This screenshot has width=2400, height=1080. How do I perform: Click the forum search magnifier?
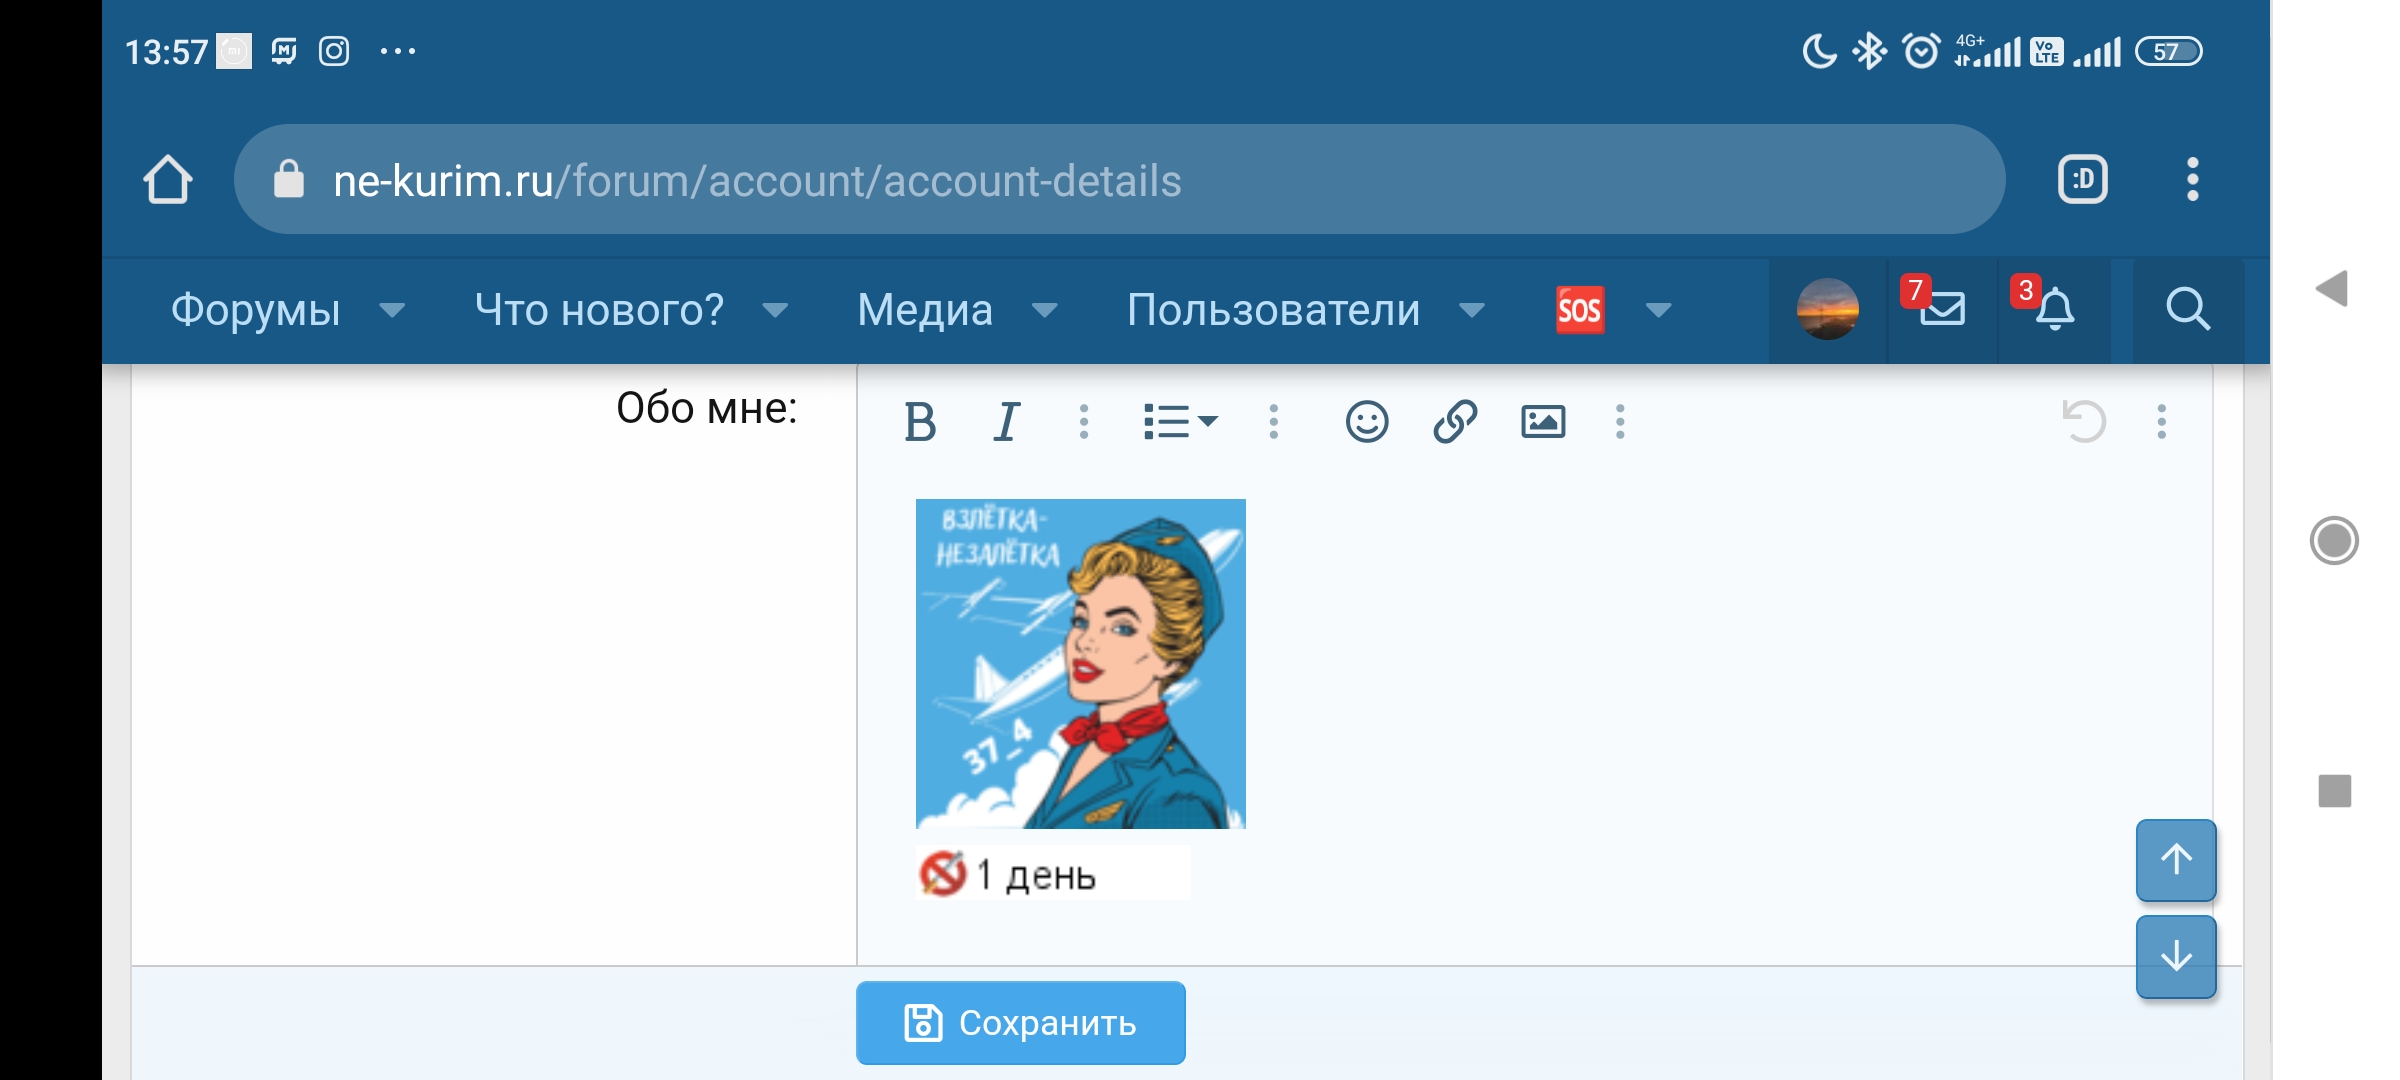(2187, 309)
